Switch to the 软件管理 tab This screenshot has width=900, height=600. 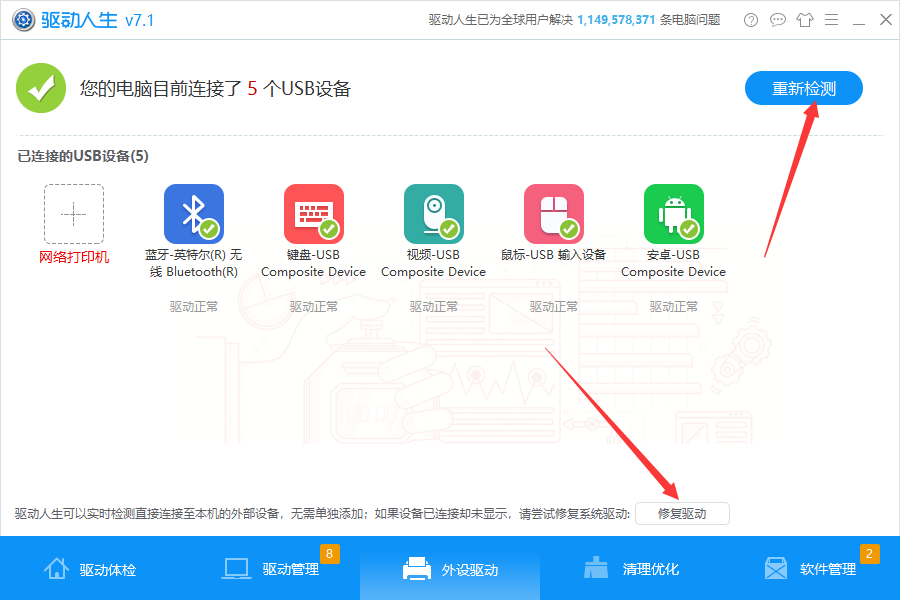tap(810, 569)
